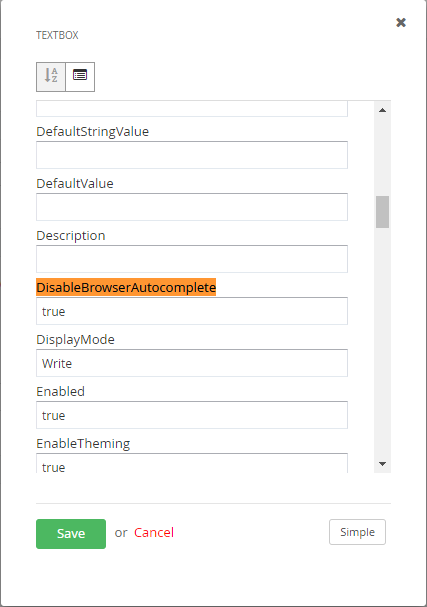Focus the Description text field
The height and width of the screenshot is (607, 427).
(x=192, y=259)
